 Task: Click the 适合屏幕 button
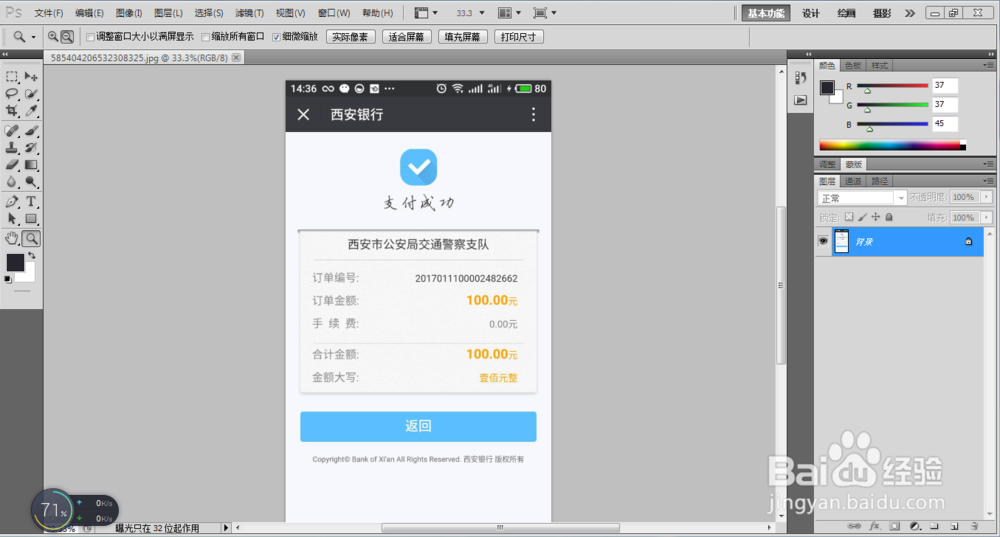406,37
